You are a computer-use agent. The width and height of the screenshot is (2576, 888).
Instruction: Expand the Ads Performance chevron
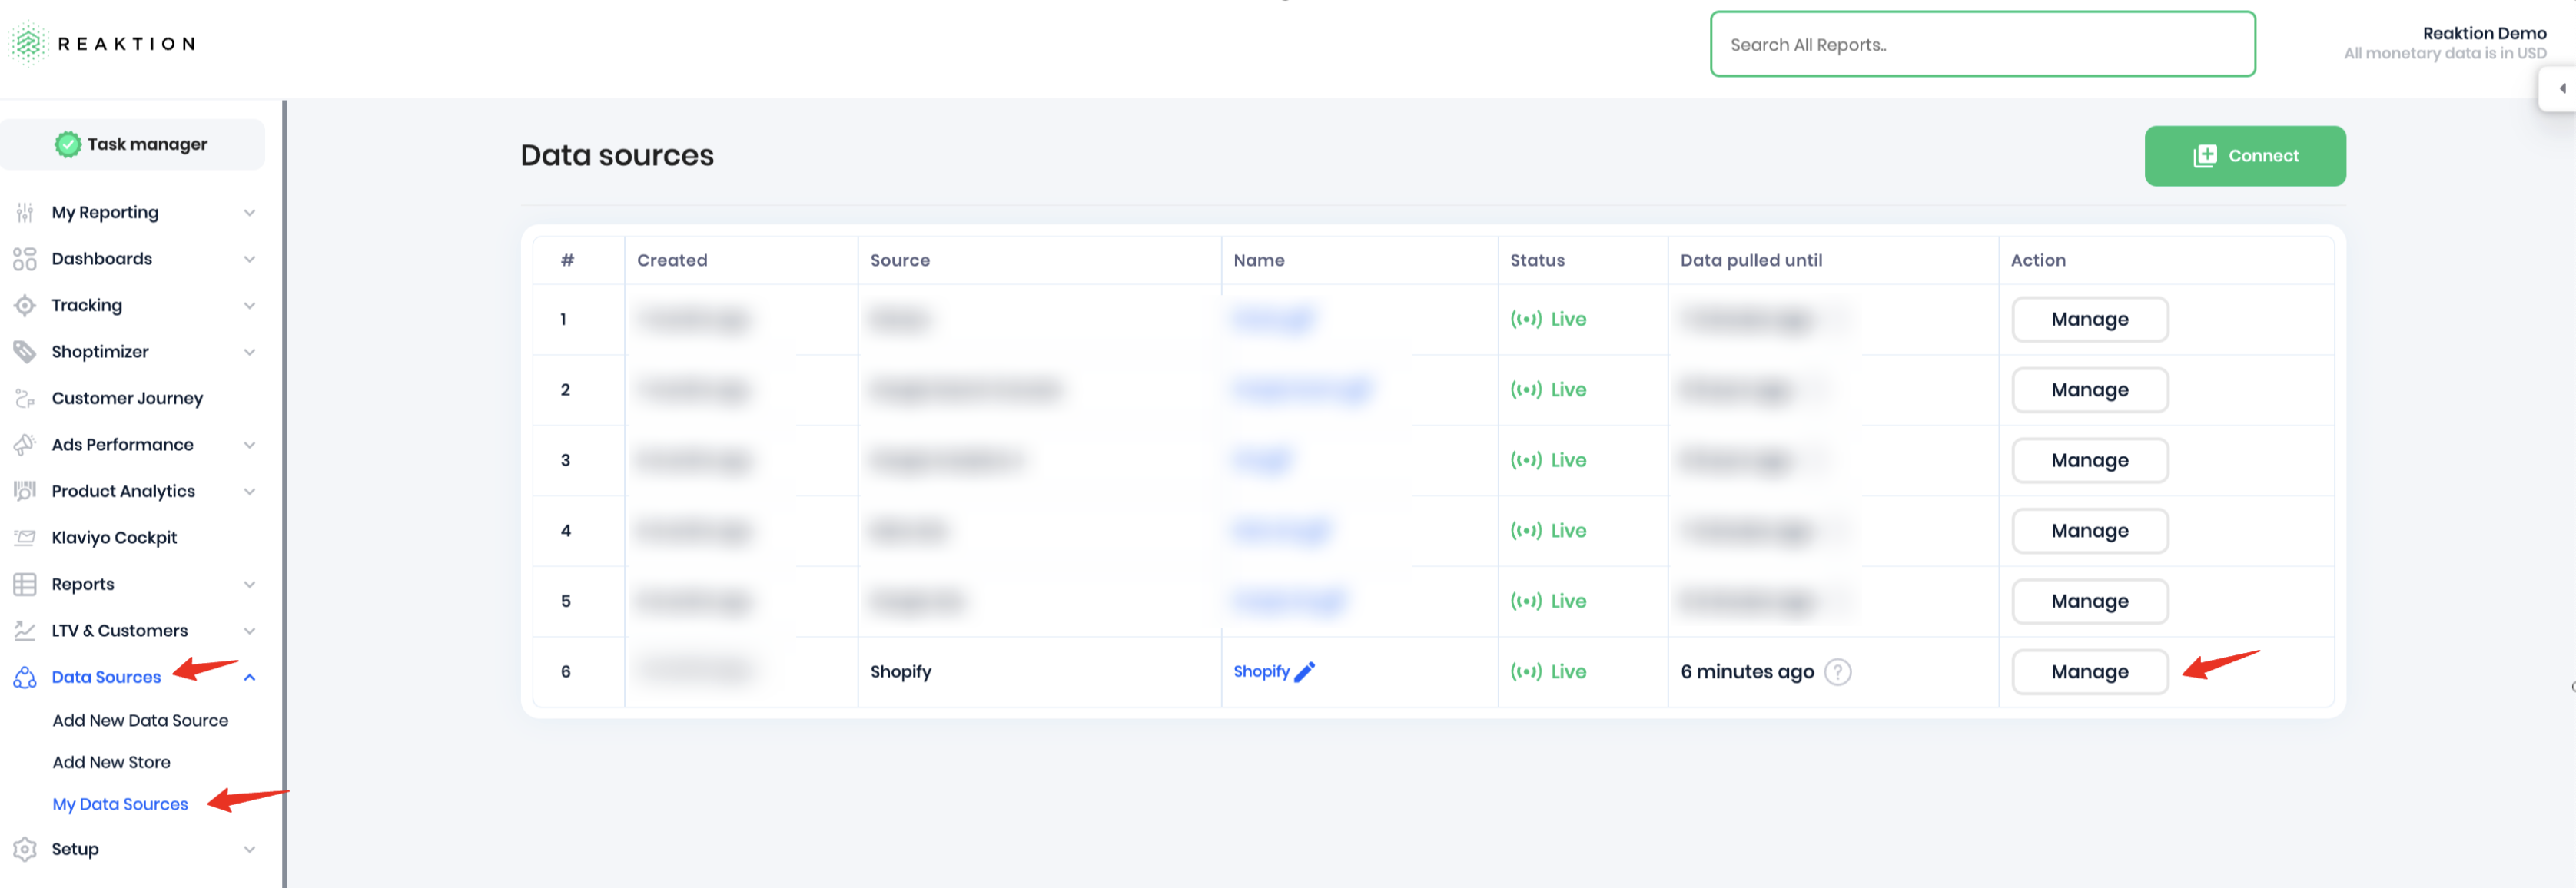tap(250, 445)
